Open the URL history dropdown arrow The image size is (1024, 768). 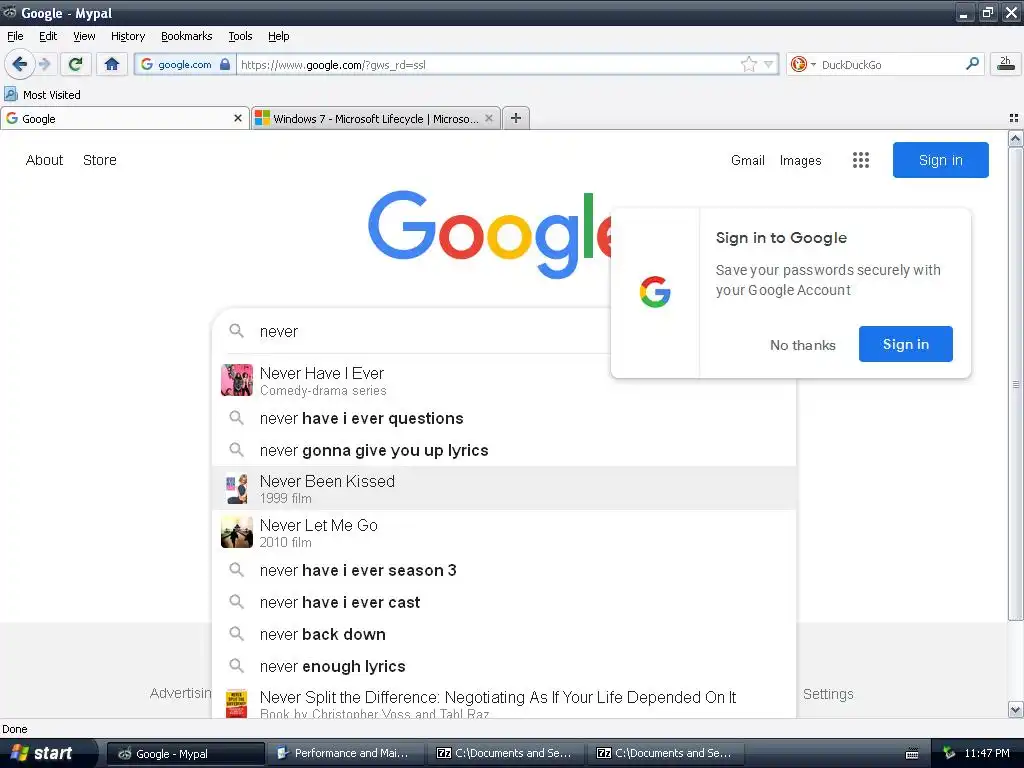pyautogui.click(x=769, y=64)
